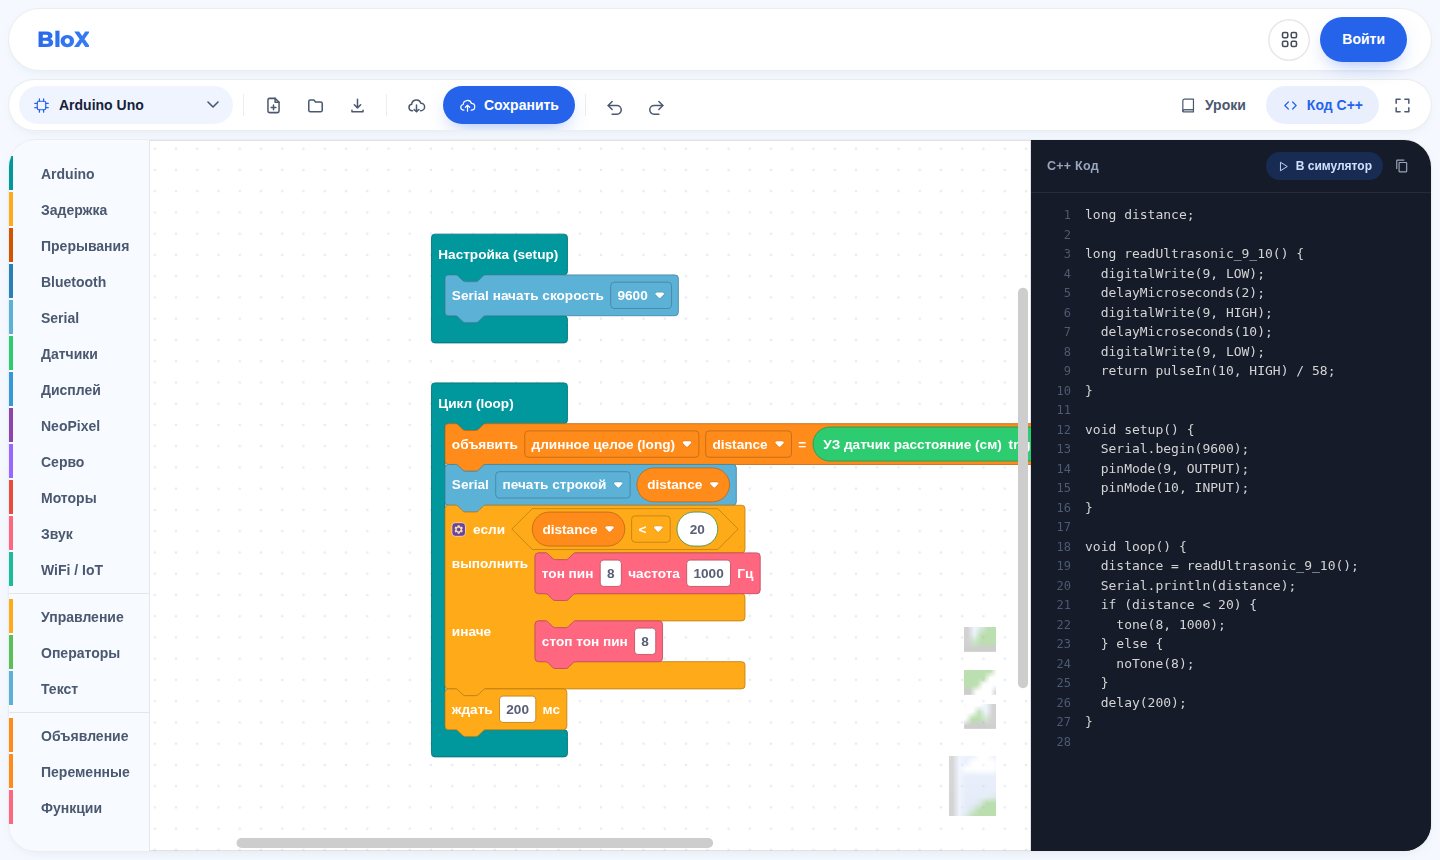Open the Arduino Uno board dropdown
Image resolution: width=1440 pixels, height=860 pixels.
point(126,105)
